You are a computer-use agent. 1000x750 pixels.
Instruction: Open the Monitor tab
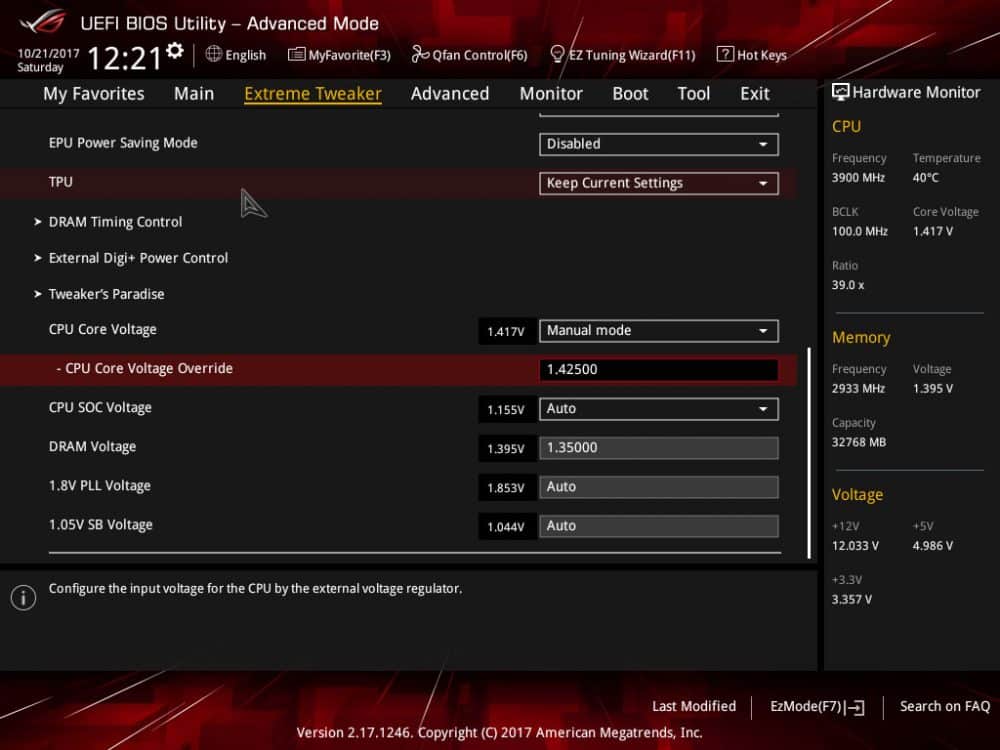point(551,94)
